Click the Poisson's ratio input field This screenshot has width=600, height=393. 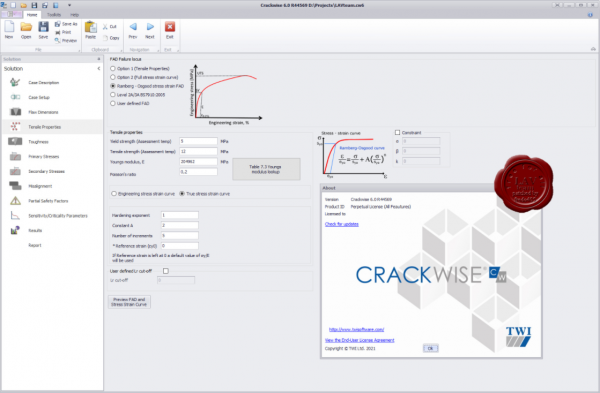click(198, 172)
